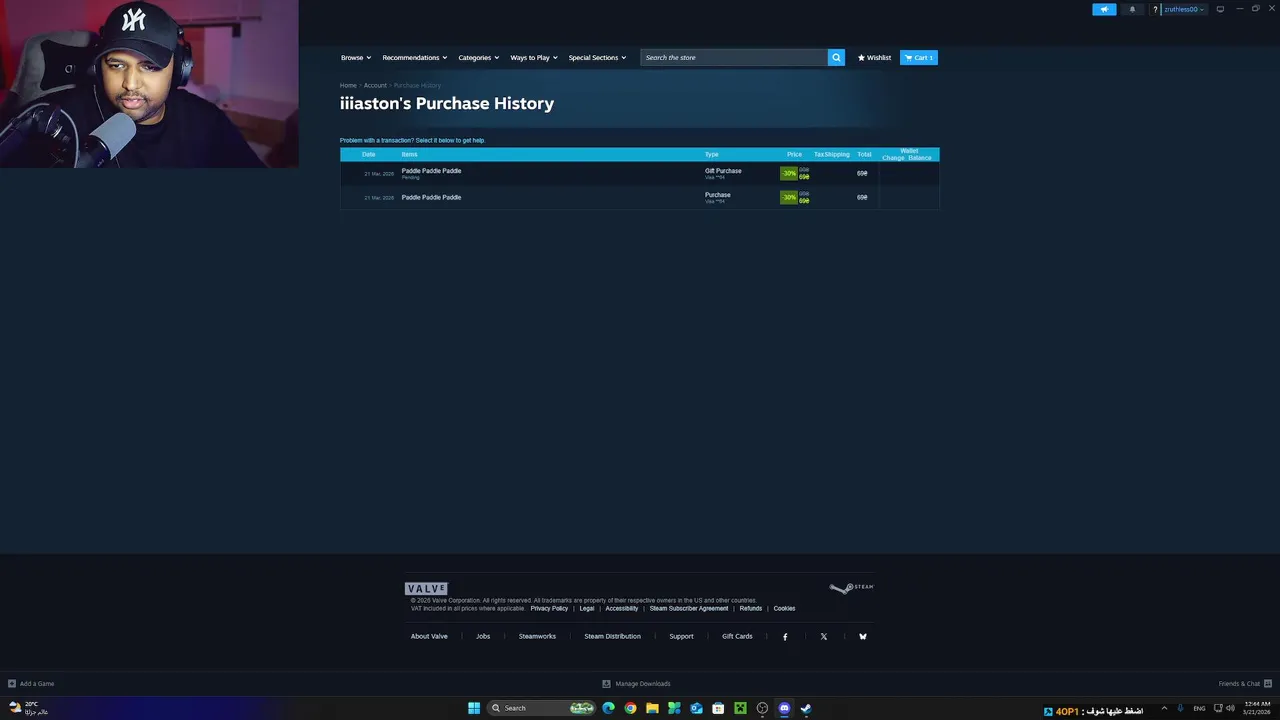Click the Windows taskbar Search box
1280x720 pixels.
(541, 708)
